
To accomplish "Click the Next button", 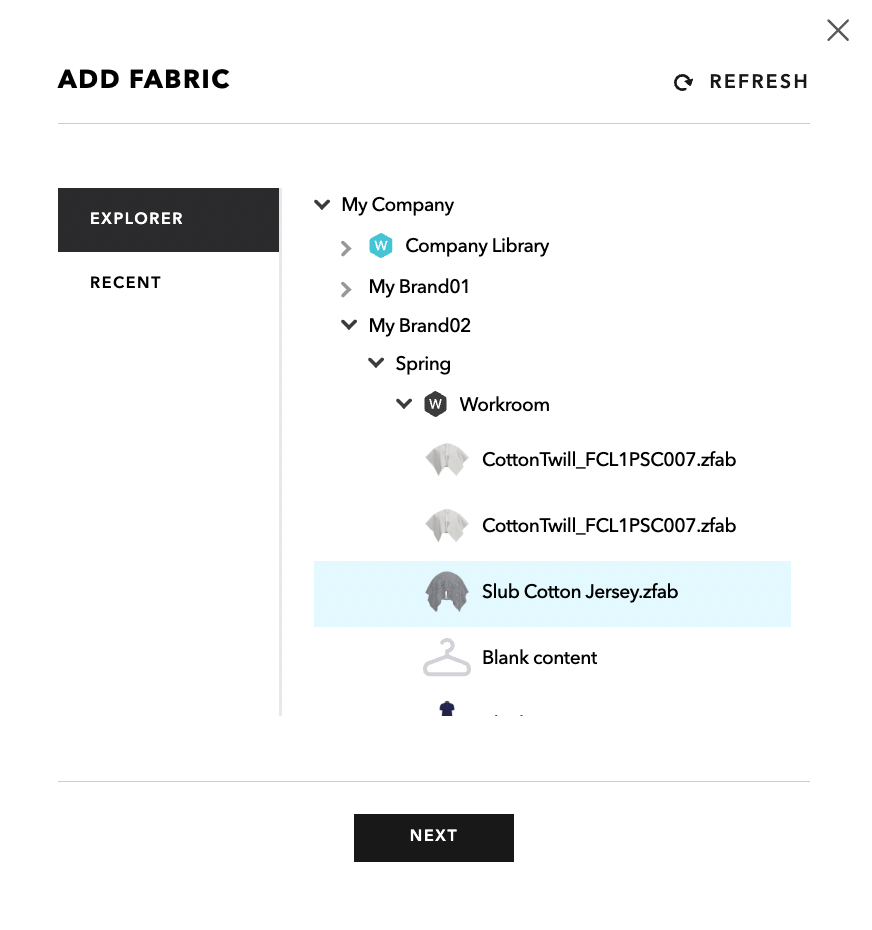I will point(434,837).
